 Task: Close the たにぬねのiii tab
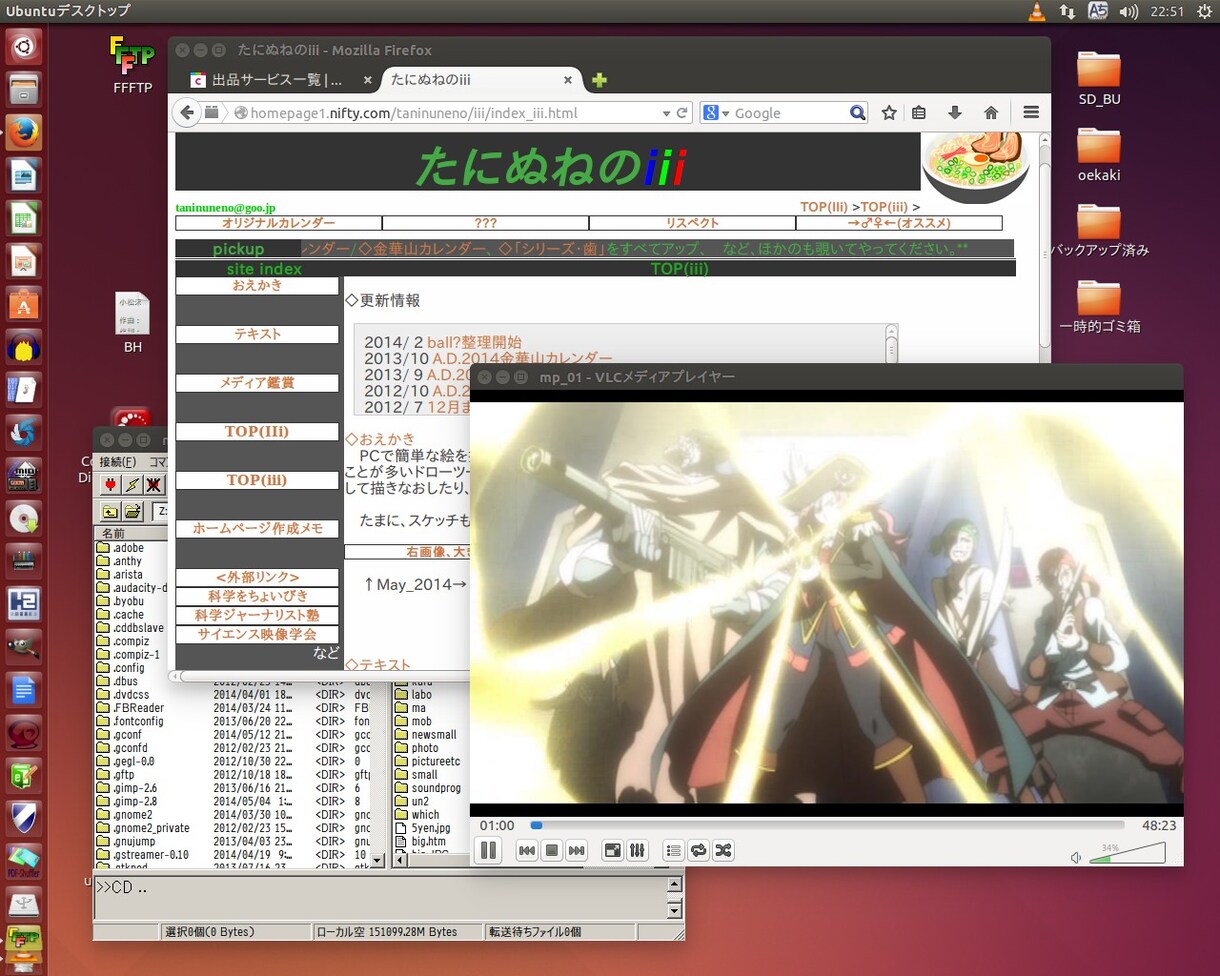click(x=568, y=80)
